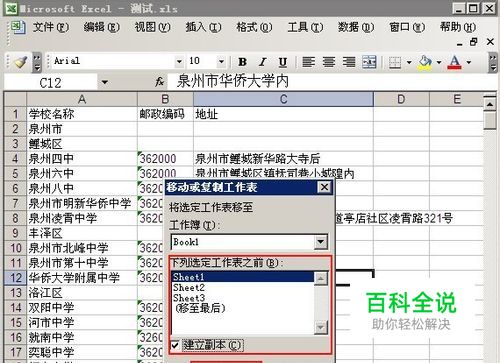Viewport: 500px width, 363px height.
Task: Click cell 泉州四中
Action: click(82, 159)
